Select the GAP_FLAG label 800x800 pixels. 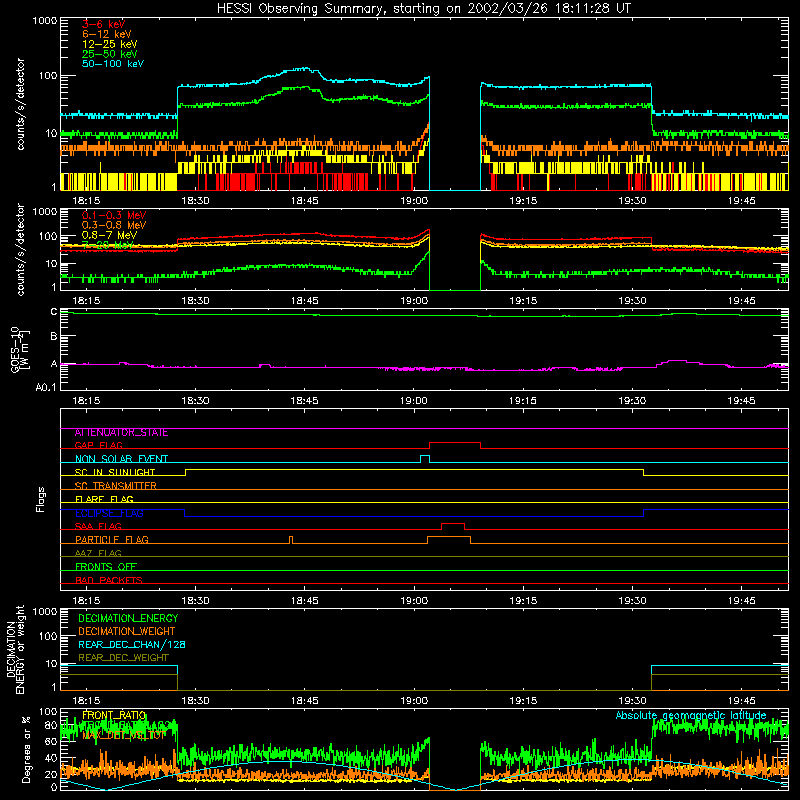pyautogui.click(x=98, y=445)
